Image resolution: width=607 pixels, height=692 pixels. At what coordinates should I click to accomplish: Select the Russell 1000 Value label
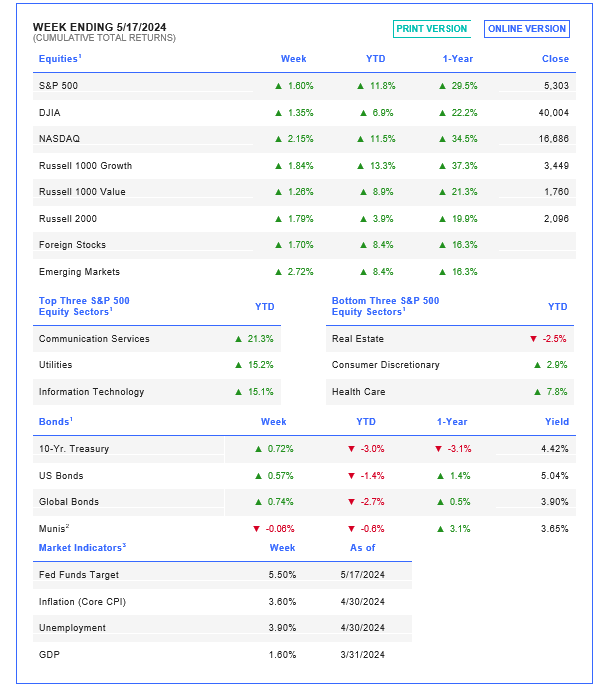(82, 192)
